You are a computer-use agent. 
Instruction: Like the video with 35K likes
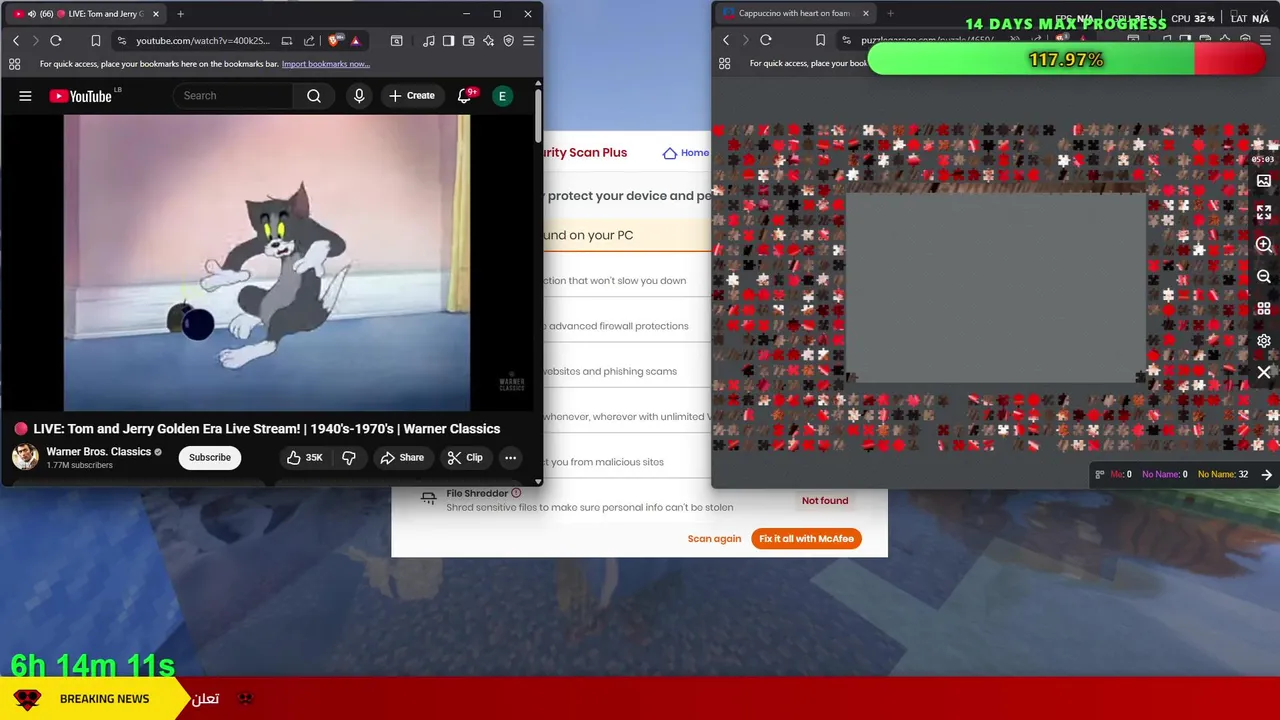tap(305, 458)
